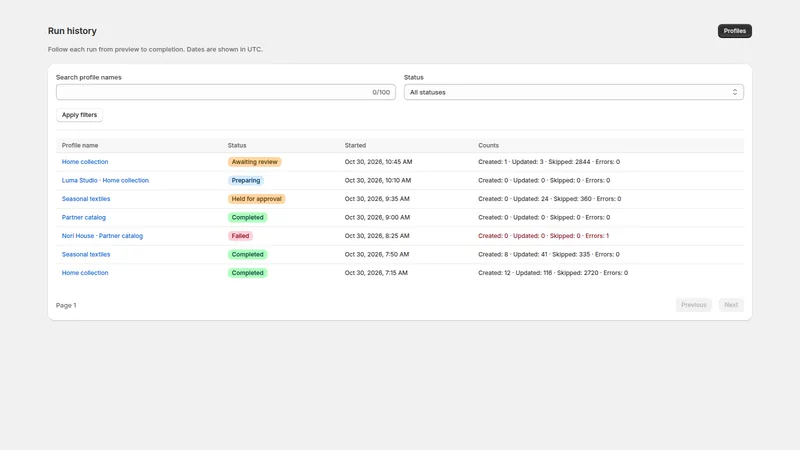Click the Next page button

coord(731,305)
